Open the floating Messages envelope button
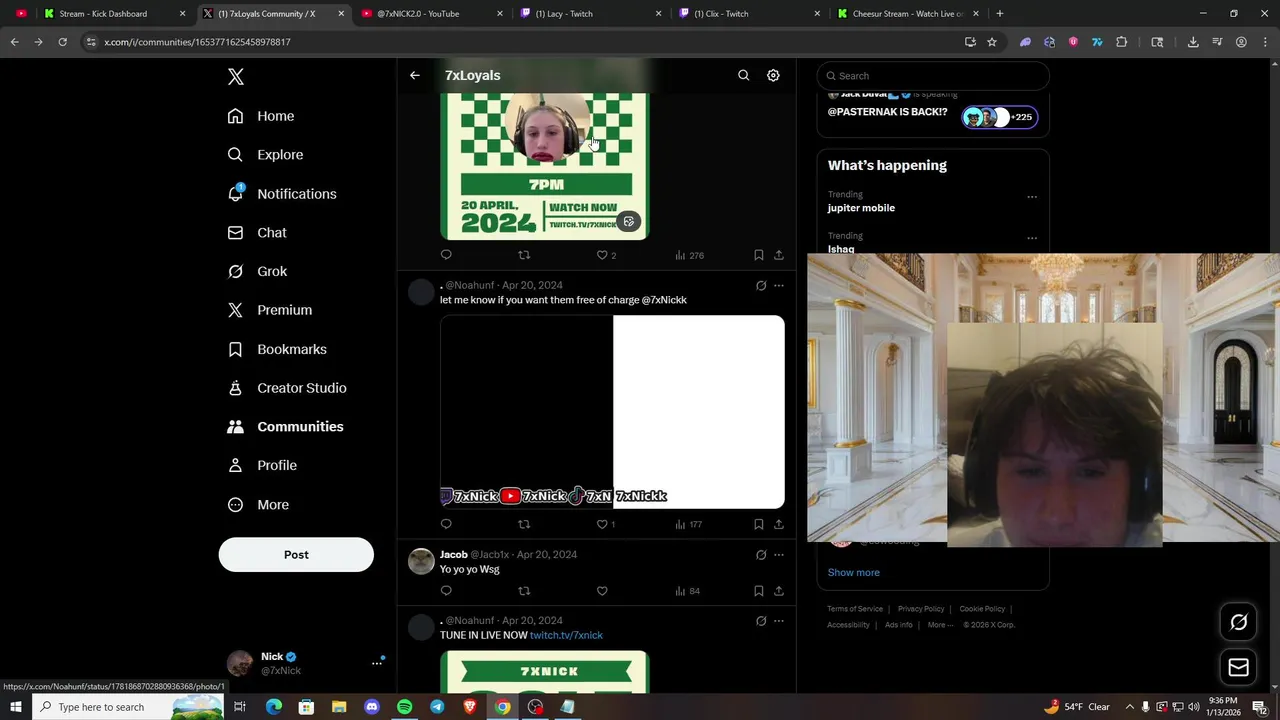The image size is (1280, 720). [1238, 668]
